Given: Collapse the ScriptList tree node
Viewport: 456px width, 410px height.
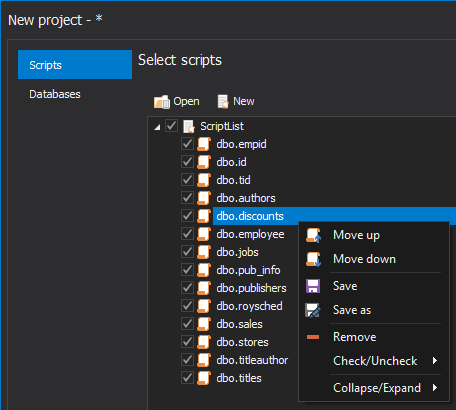Looking at the screenshot, I should point(157,127).
